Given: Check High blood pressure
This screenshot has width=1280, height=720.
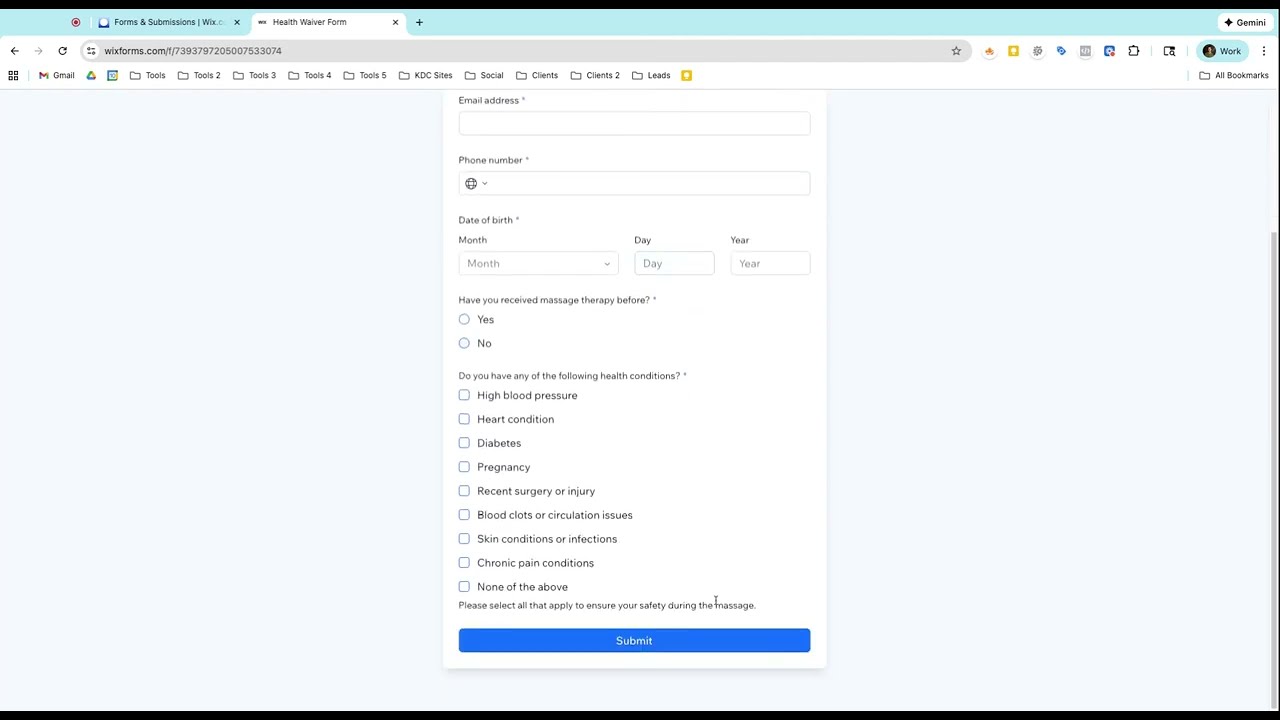Looking at the screenshot, I should 464,395.
